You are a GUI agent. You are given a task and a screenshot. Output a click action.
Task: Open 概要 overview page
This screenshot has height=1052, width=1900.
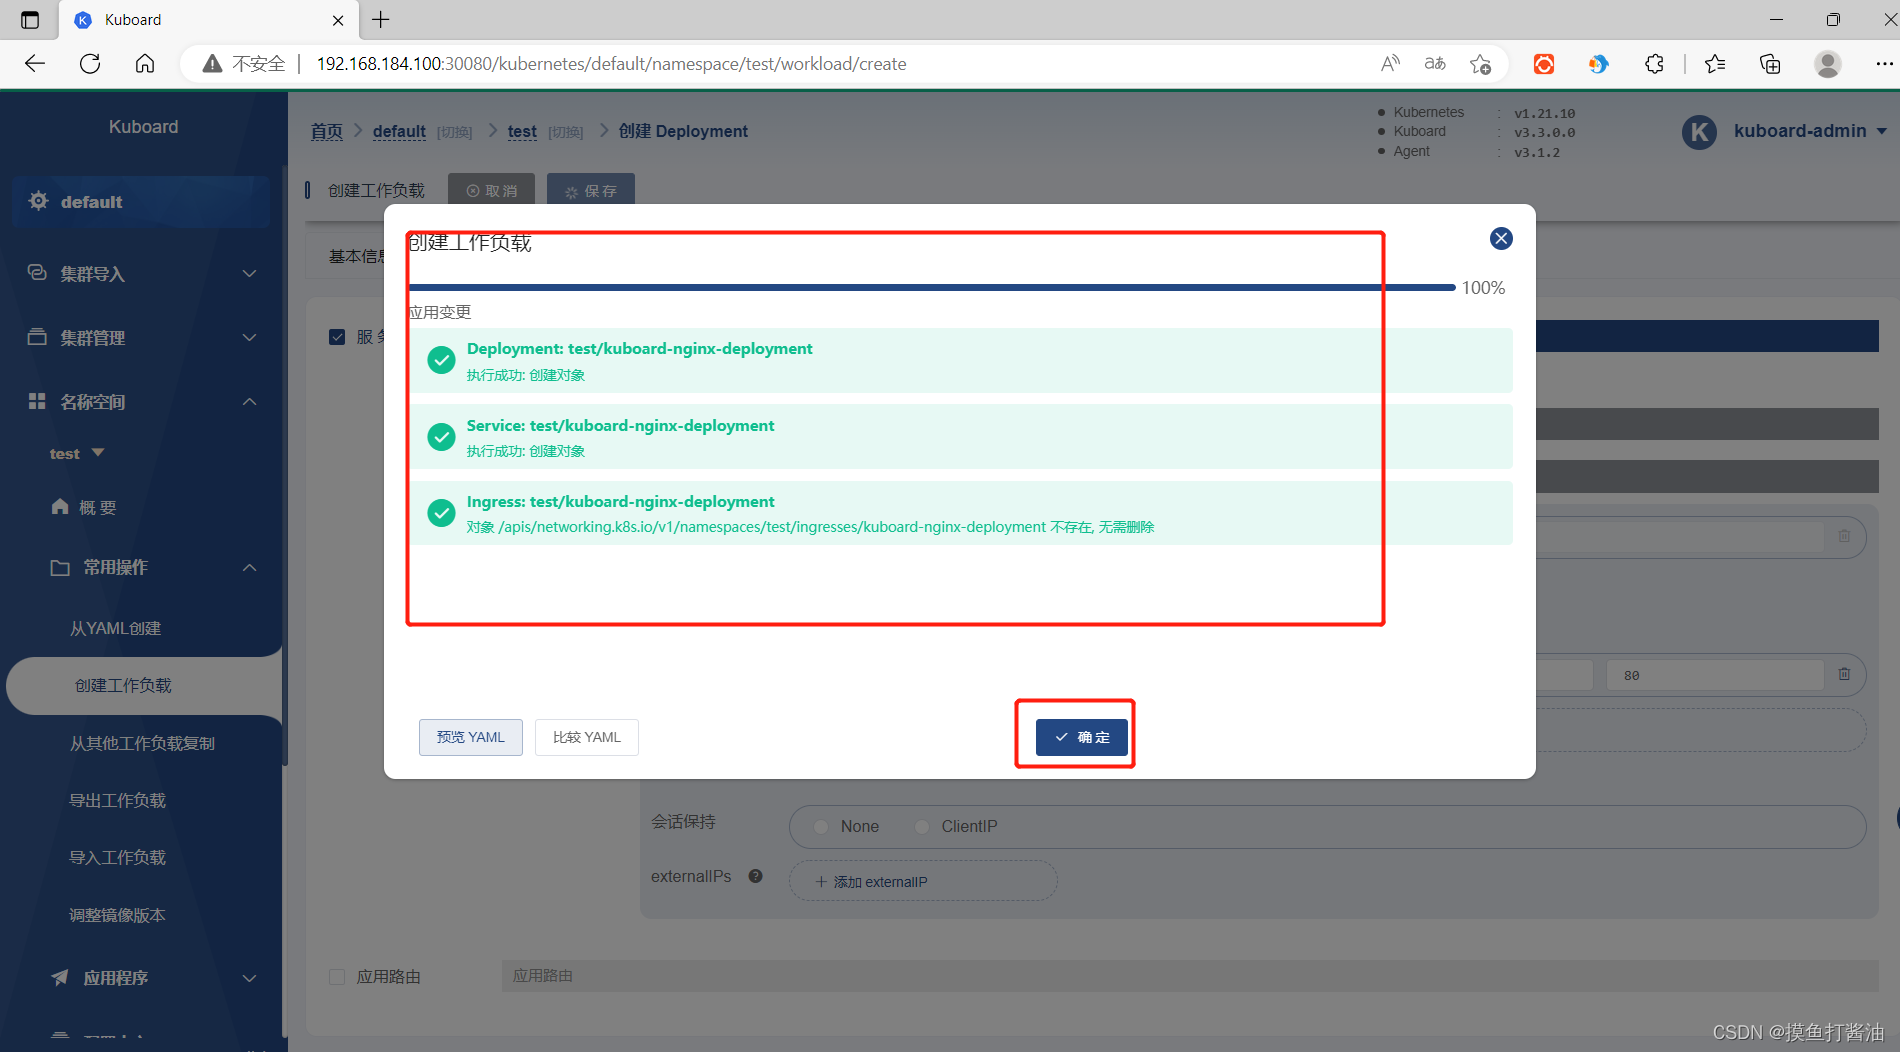pos(85,507)
